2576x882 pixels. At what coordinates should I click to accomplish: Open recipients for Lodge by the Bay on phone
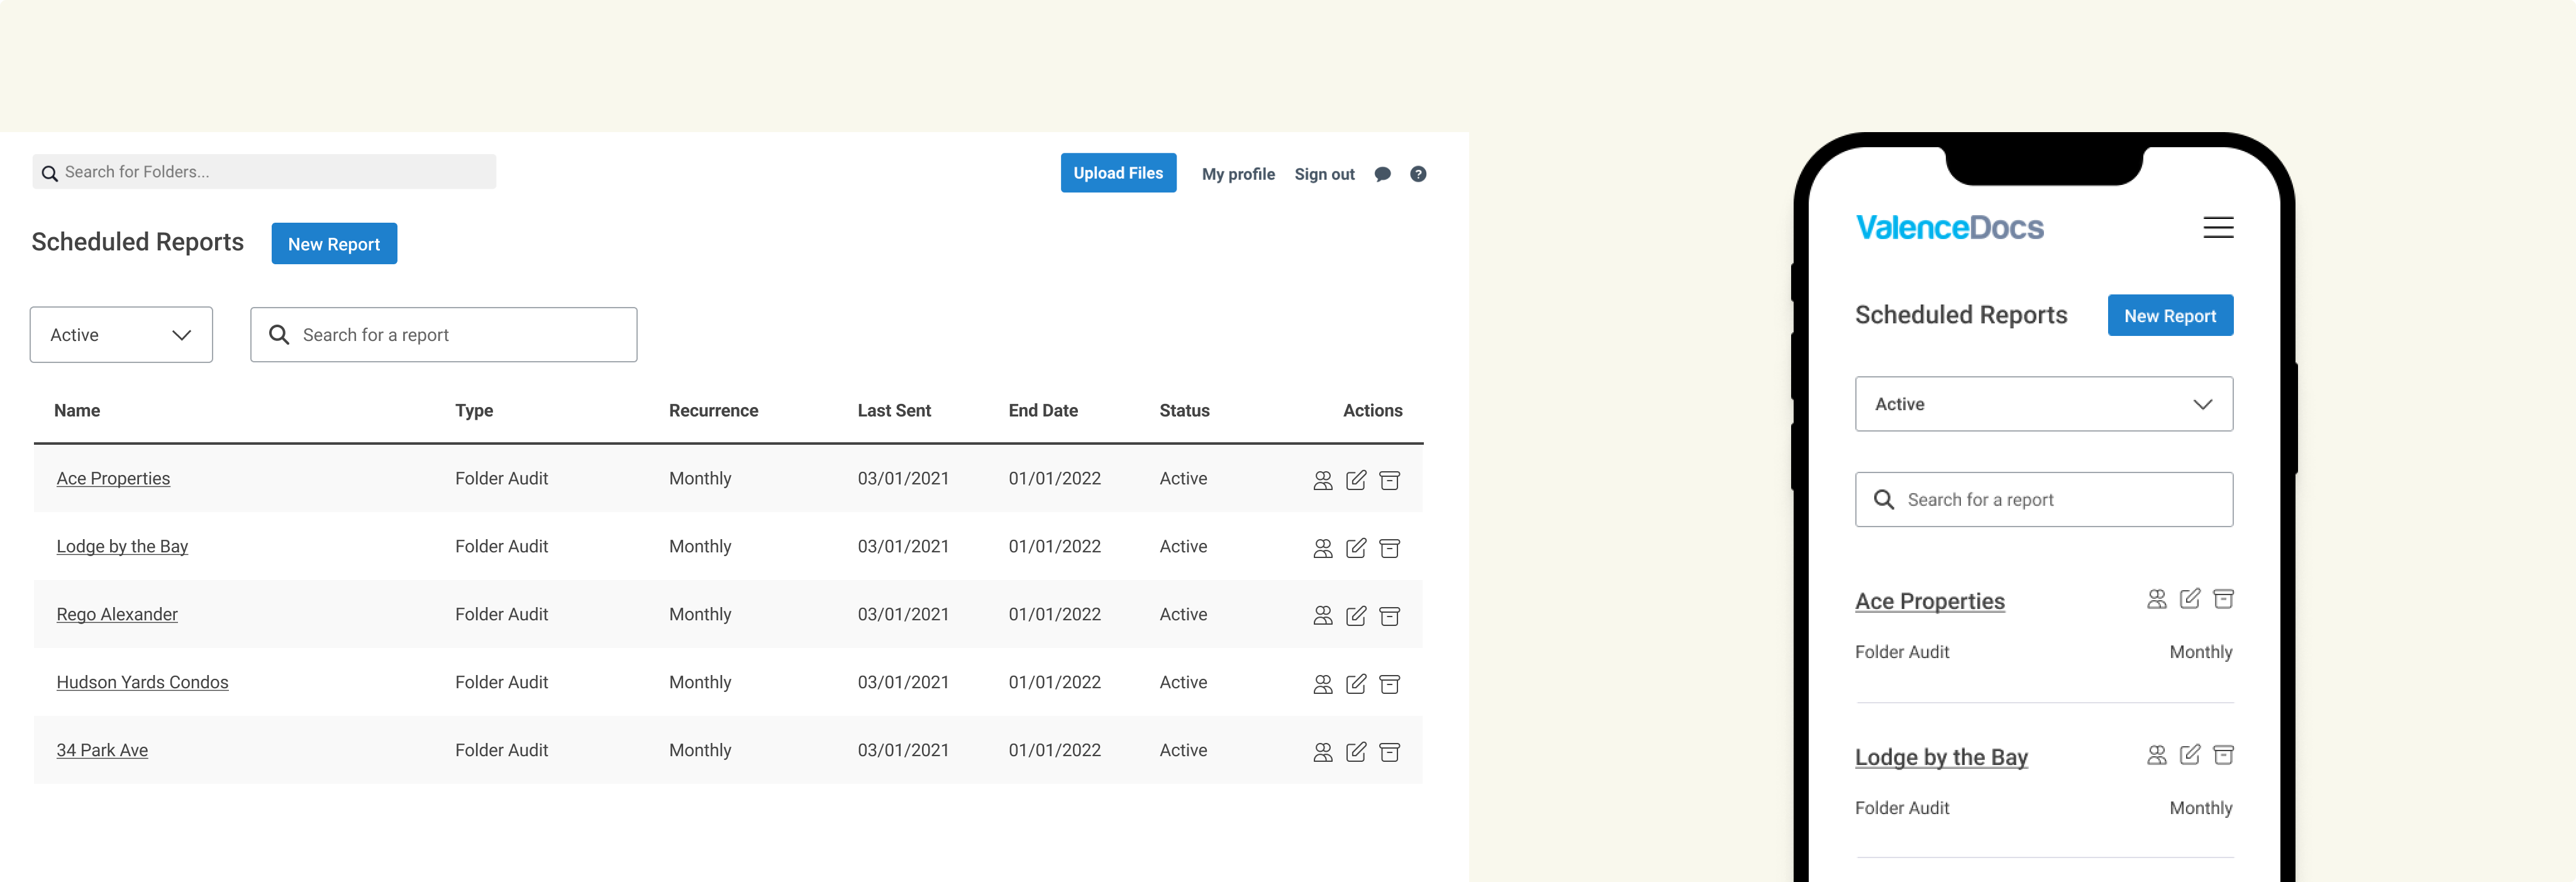tap(2157, 755)
